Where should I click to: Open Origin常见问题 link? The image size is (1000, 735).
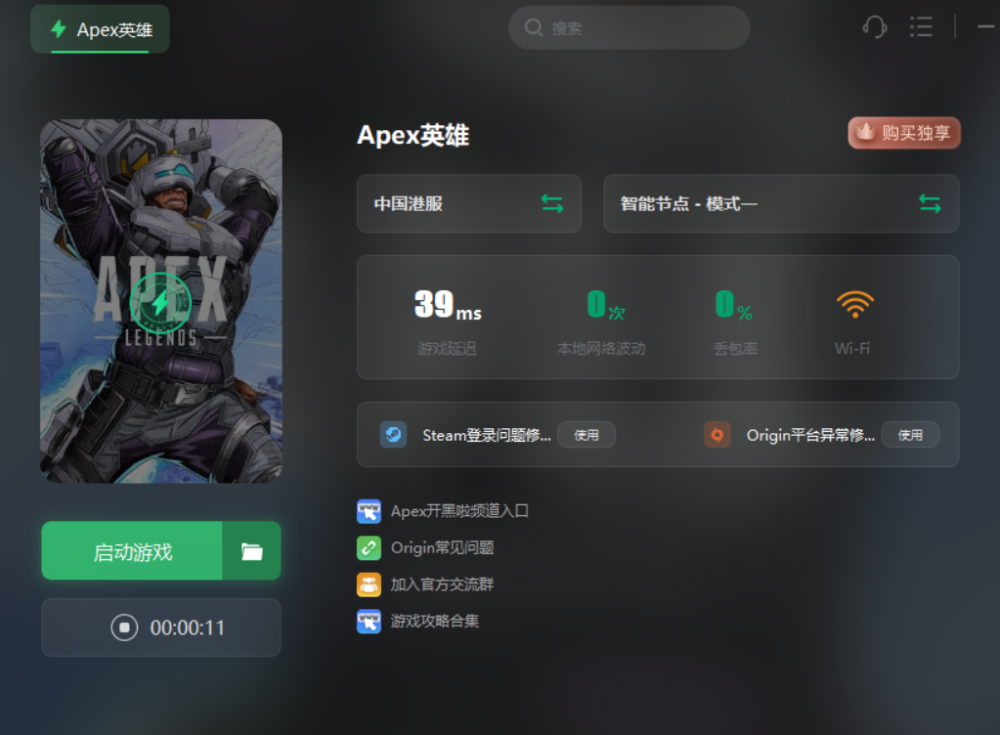click(x=442, y=548)
